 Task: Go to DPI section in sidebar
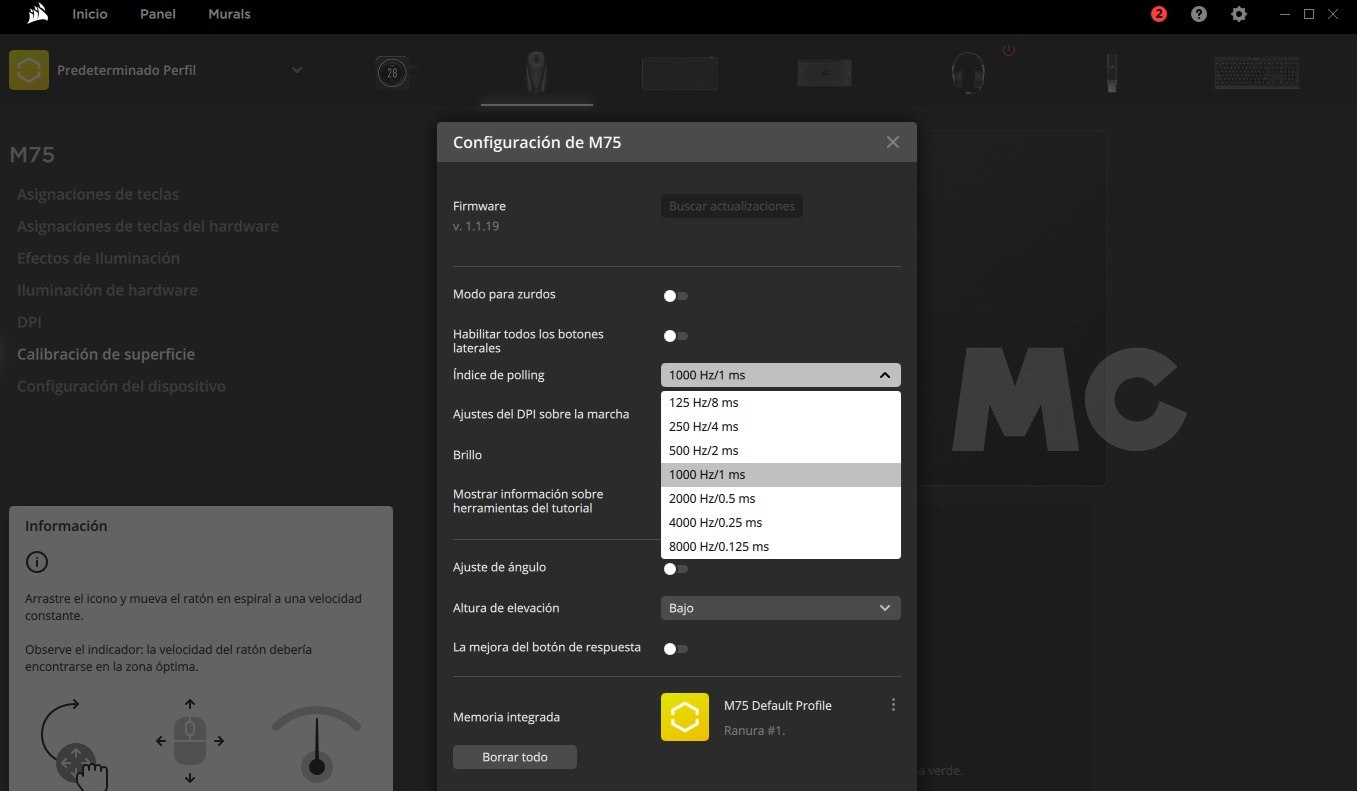pos(29,322)
